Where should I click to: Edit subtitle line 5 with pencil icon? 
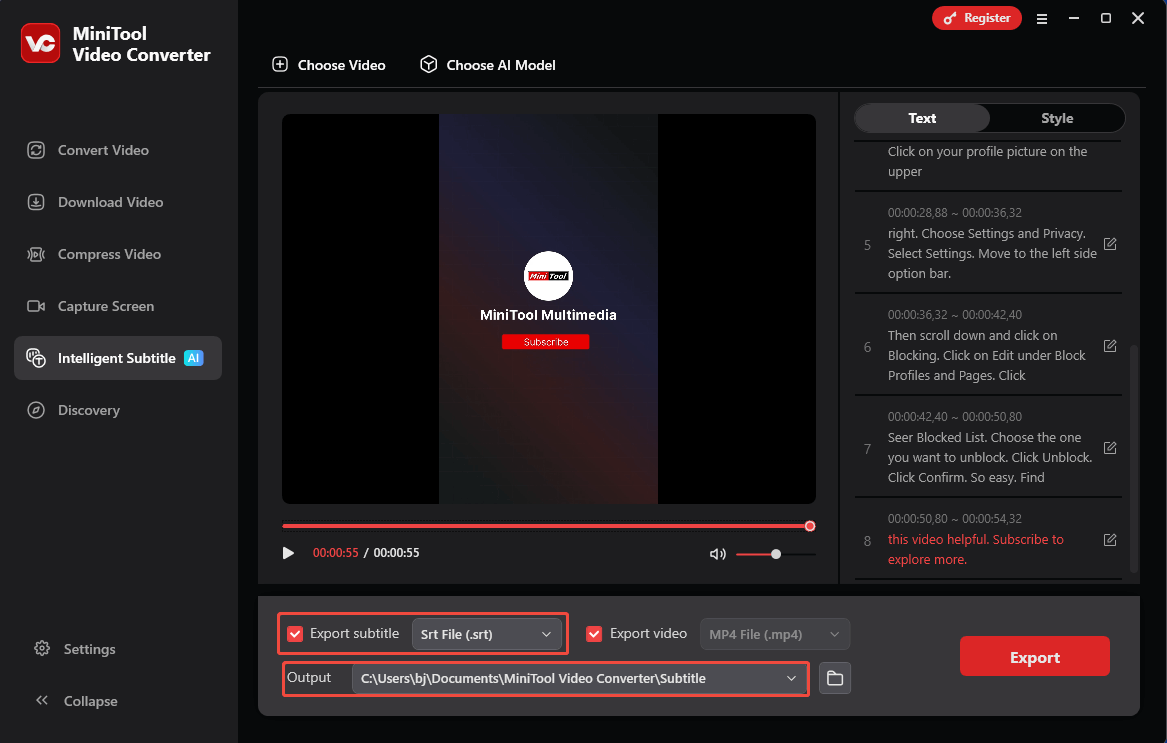tap(1110, 244)
